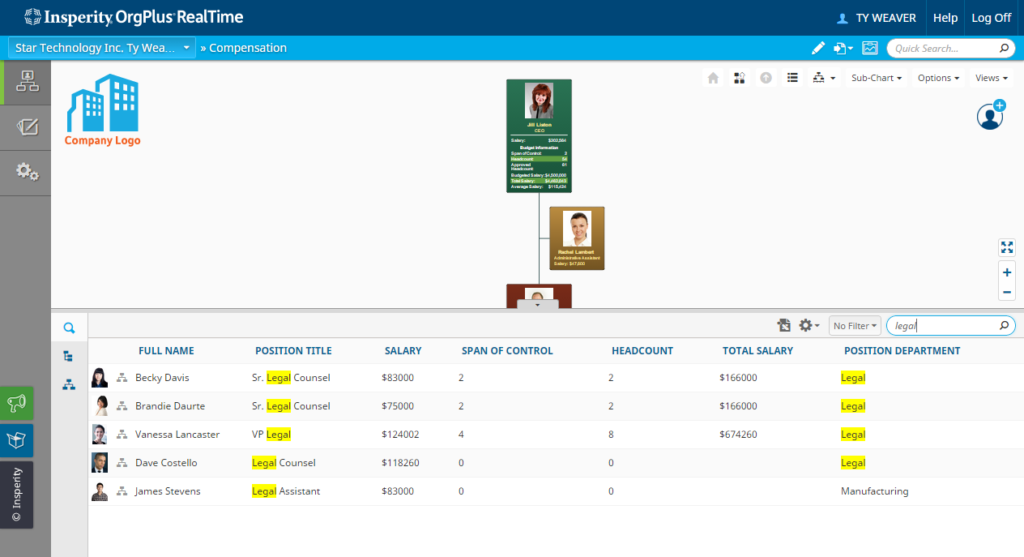Click the list view icon in chart toolbar
The height and width of the screenshot is (557, 1024).
click(x=792, y=78)
